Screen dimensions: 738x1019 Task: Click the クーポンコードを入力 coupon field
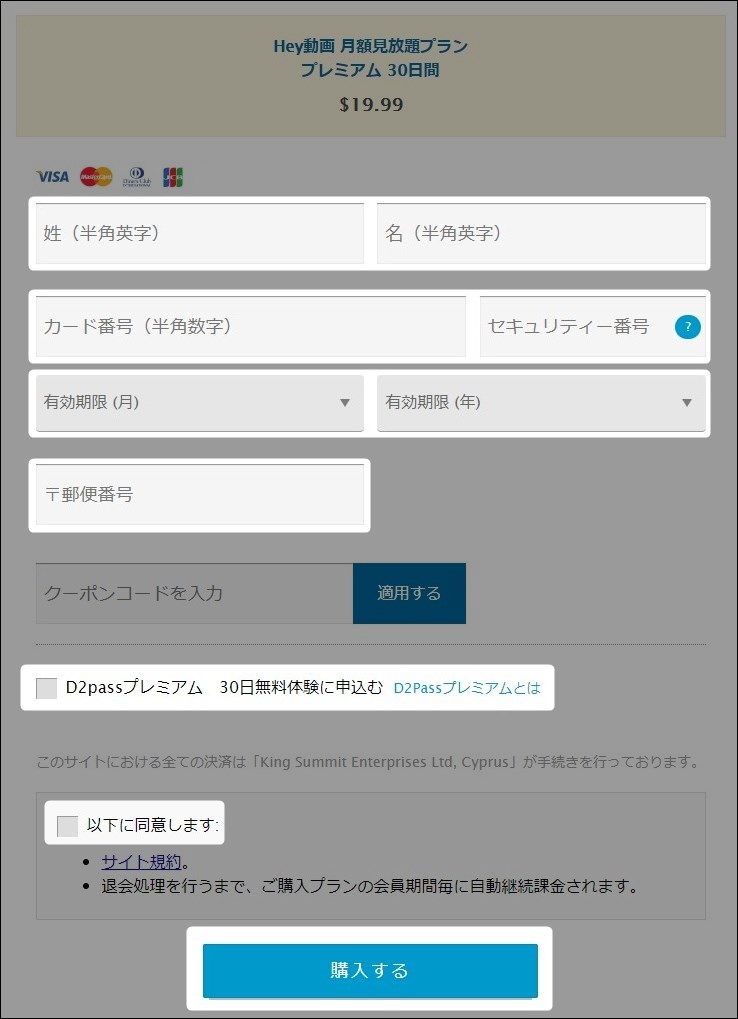coord(195,593)
